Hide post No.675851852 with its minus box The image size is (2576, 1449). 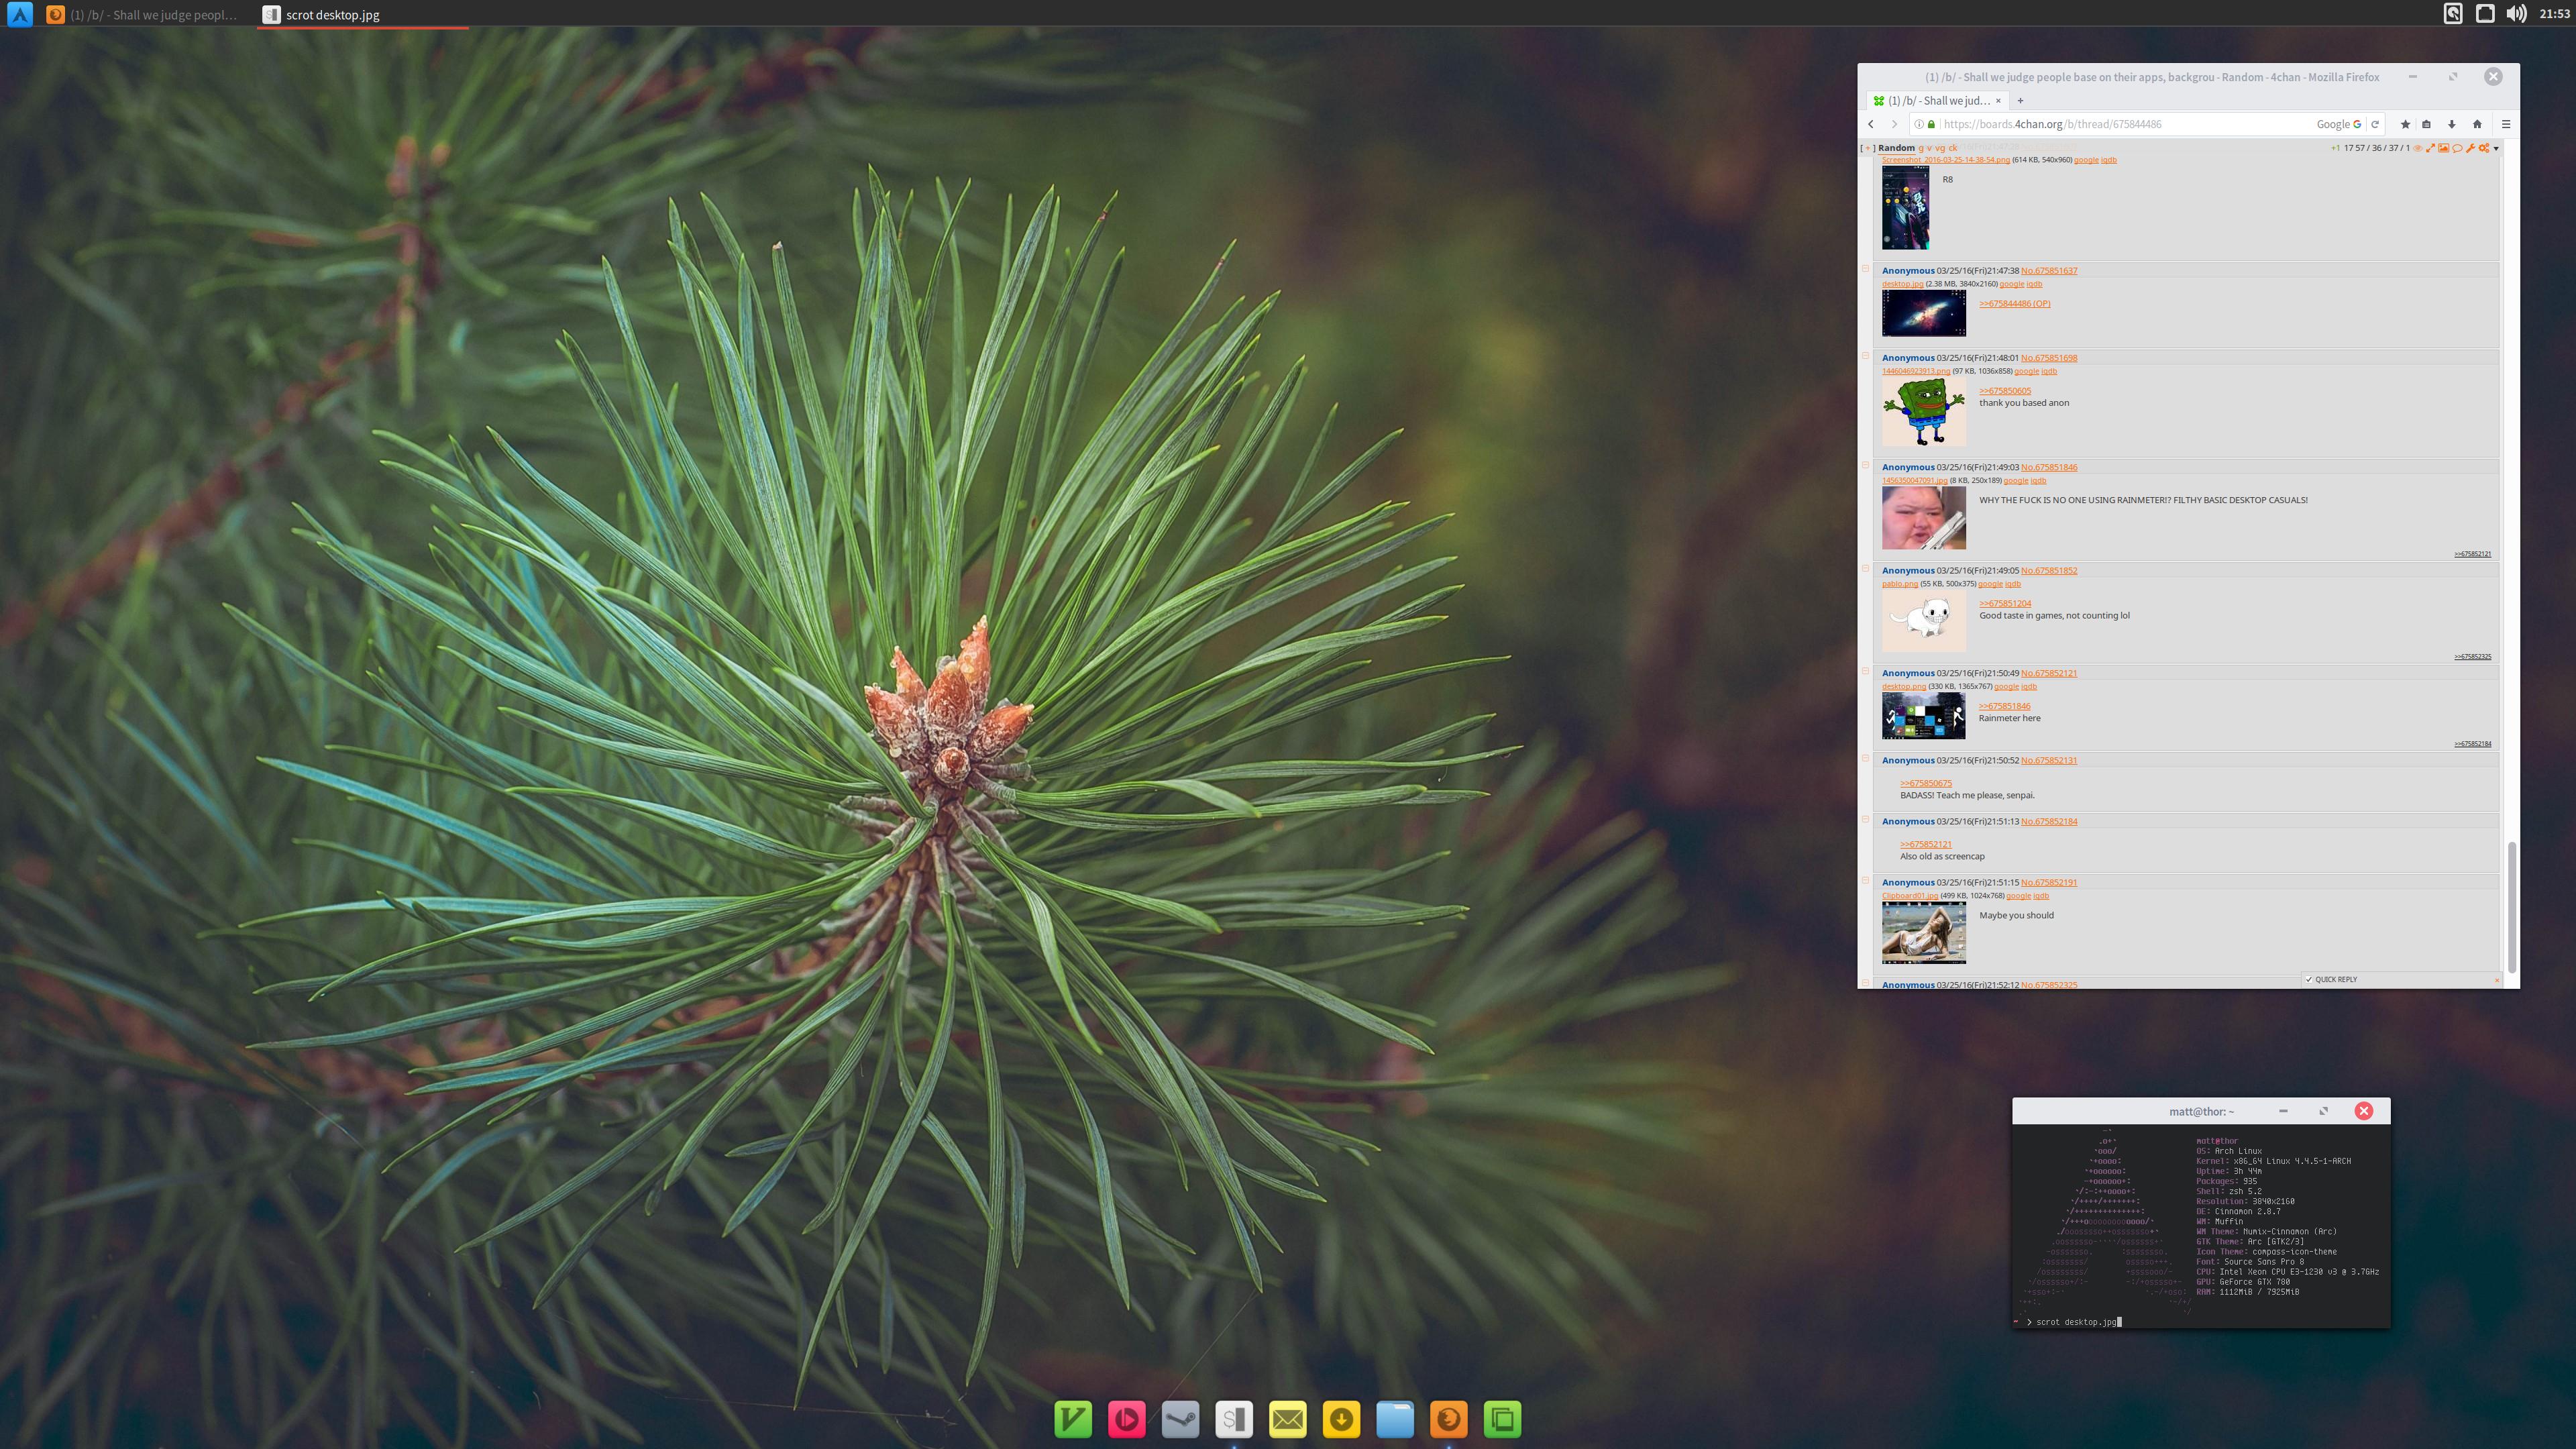1865,569
